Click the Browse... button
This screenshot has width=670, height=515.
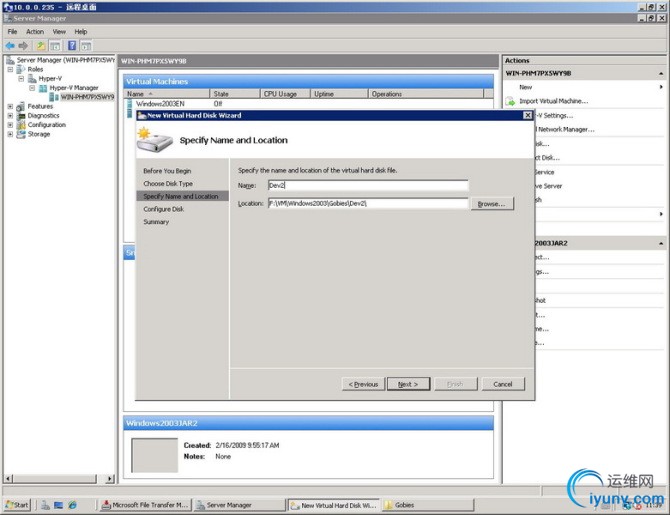pos(492,204)
